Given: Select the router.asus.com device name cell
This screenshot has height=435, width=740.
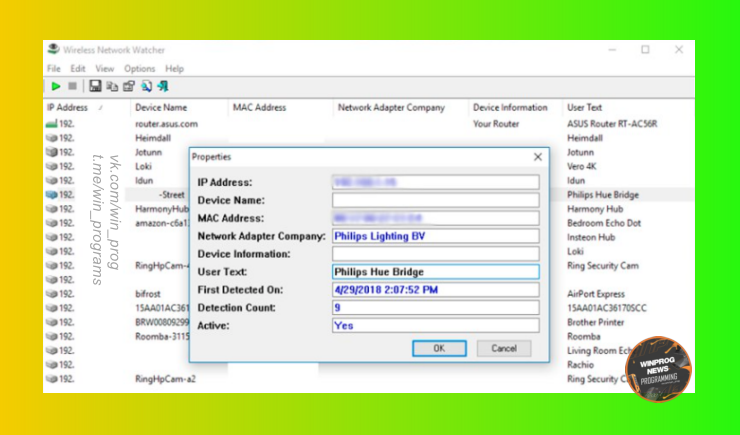Looking at the screenshot, I should (x=166, y=124).
